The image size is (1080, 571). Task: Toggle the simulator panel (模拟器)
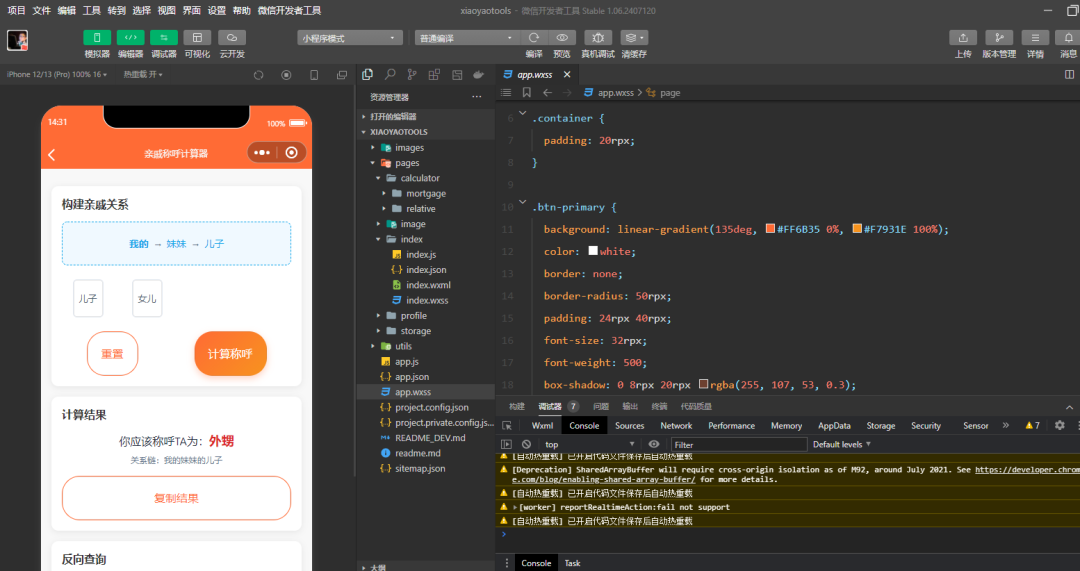(97, 38)
